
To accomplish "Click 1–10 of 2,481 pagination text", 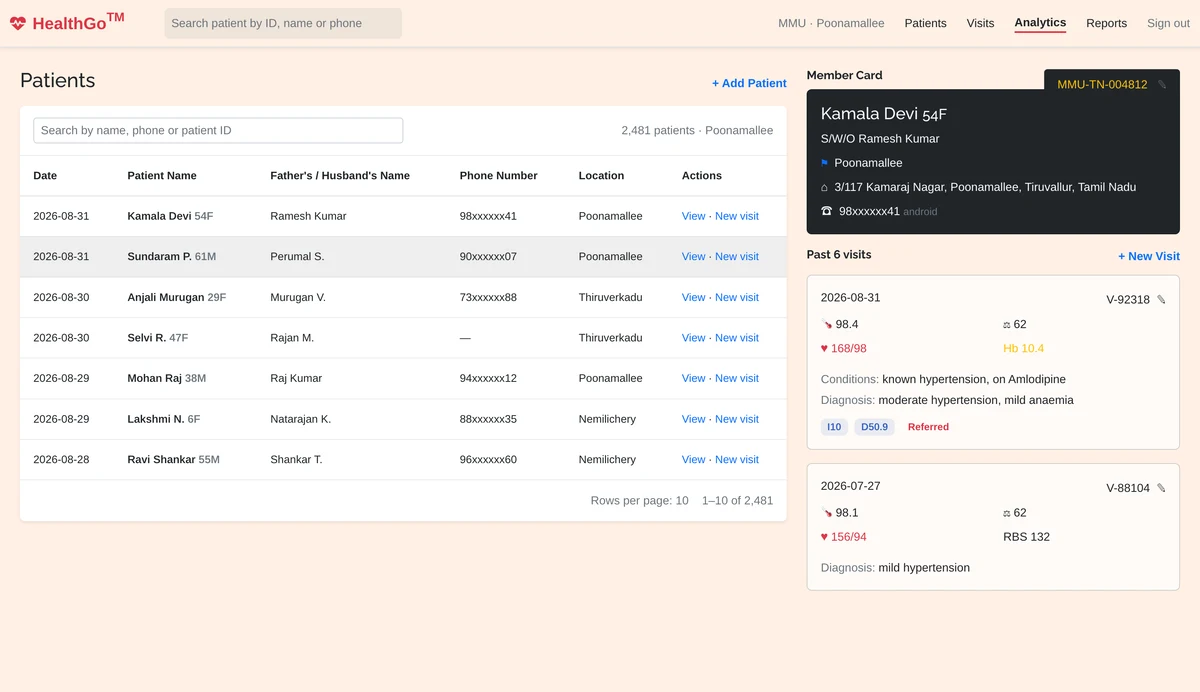I will (x=737, y=500).
